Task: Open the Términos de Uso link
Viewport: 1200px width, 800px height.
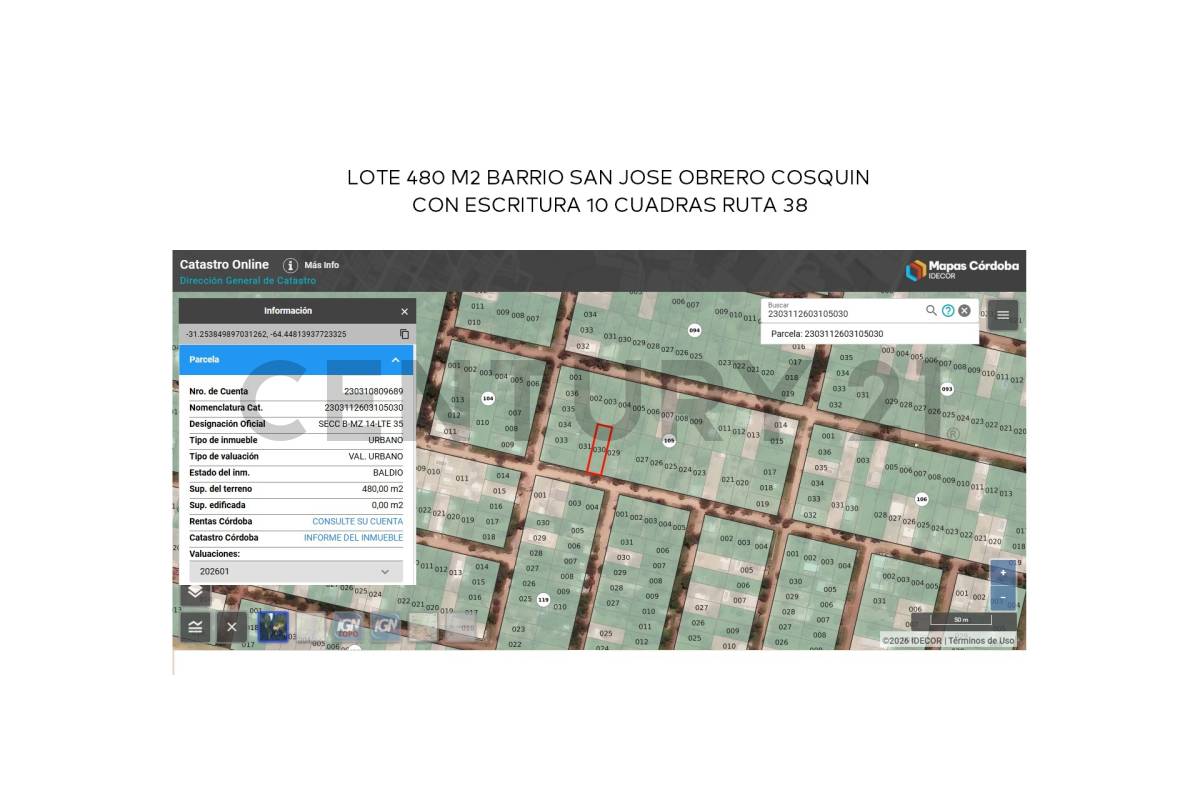Action: point(981,641)
